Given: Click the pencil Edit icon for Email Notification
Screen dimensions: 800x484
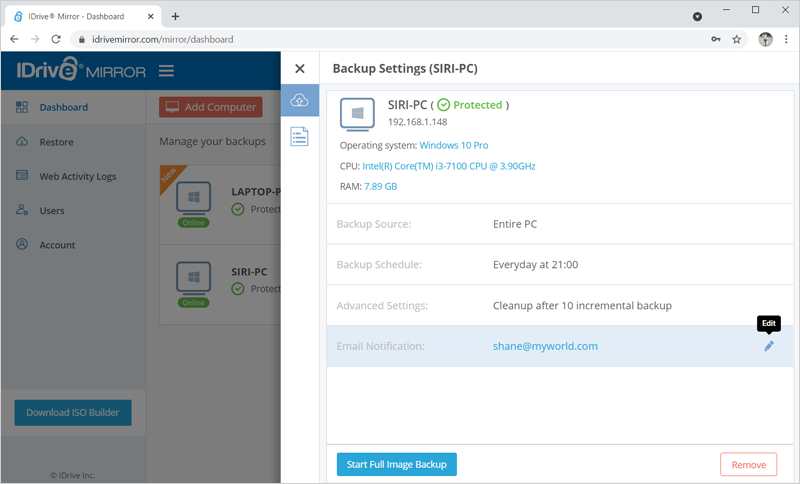Looking at the screenshot, I should (769, 346).
